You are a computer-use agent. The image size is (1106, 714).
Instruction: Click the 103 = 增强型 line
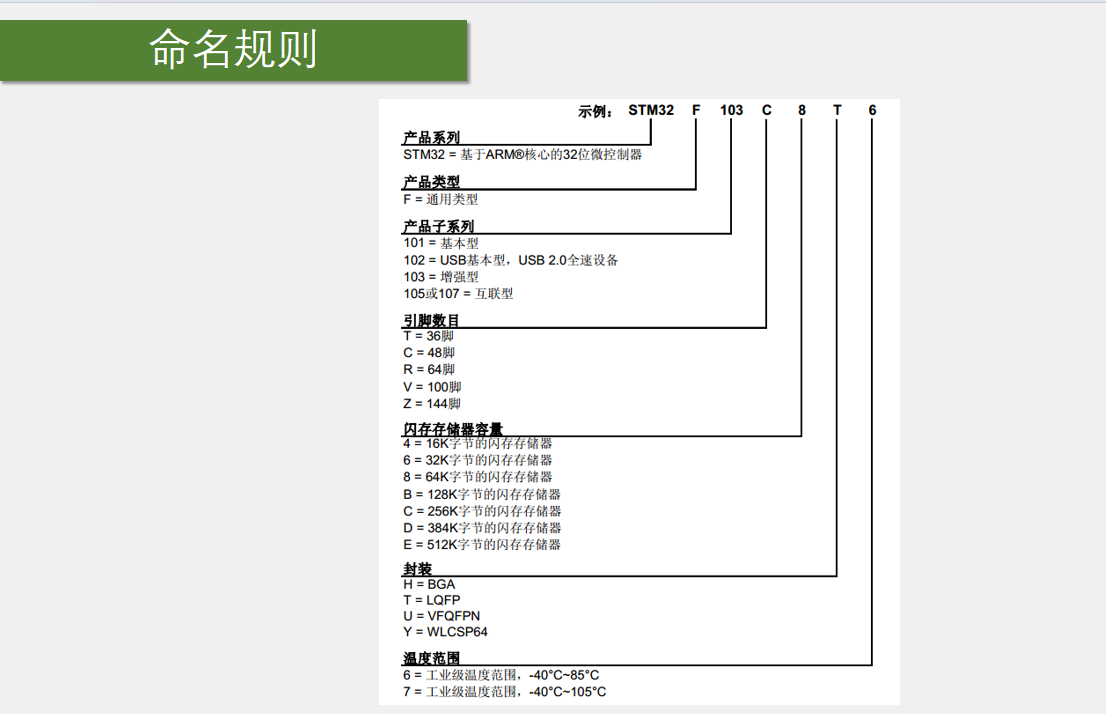pos(441,277)
